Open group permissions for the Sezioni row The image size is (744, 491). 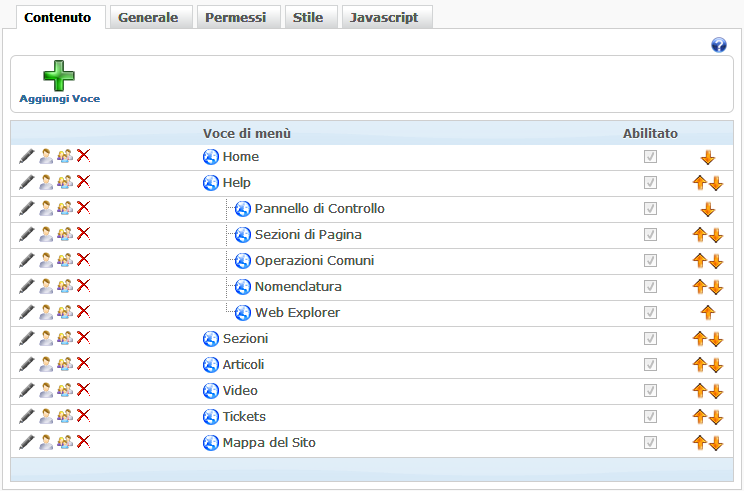65,338
